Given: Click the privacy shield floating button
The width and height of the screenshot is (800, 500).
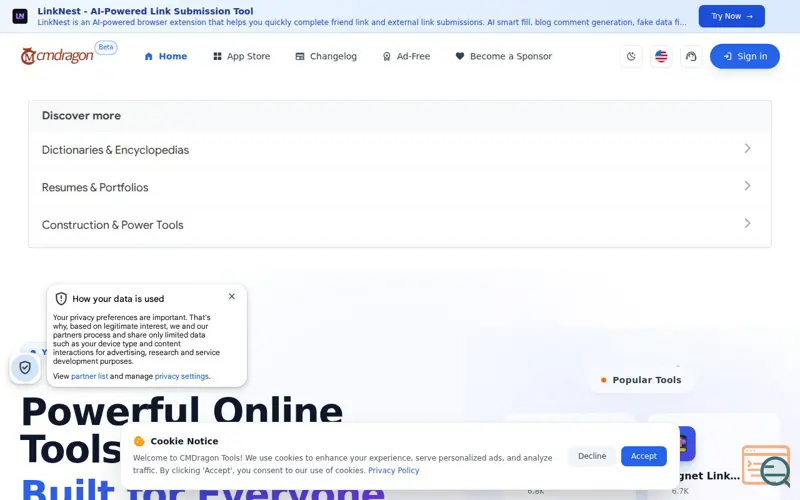Looking at the screenshot, I should point(25,367).
